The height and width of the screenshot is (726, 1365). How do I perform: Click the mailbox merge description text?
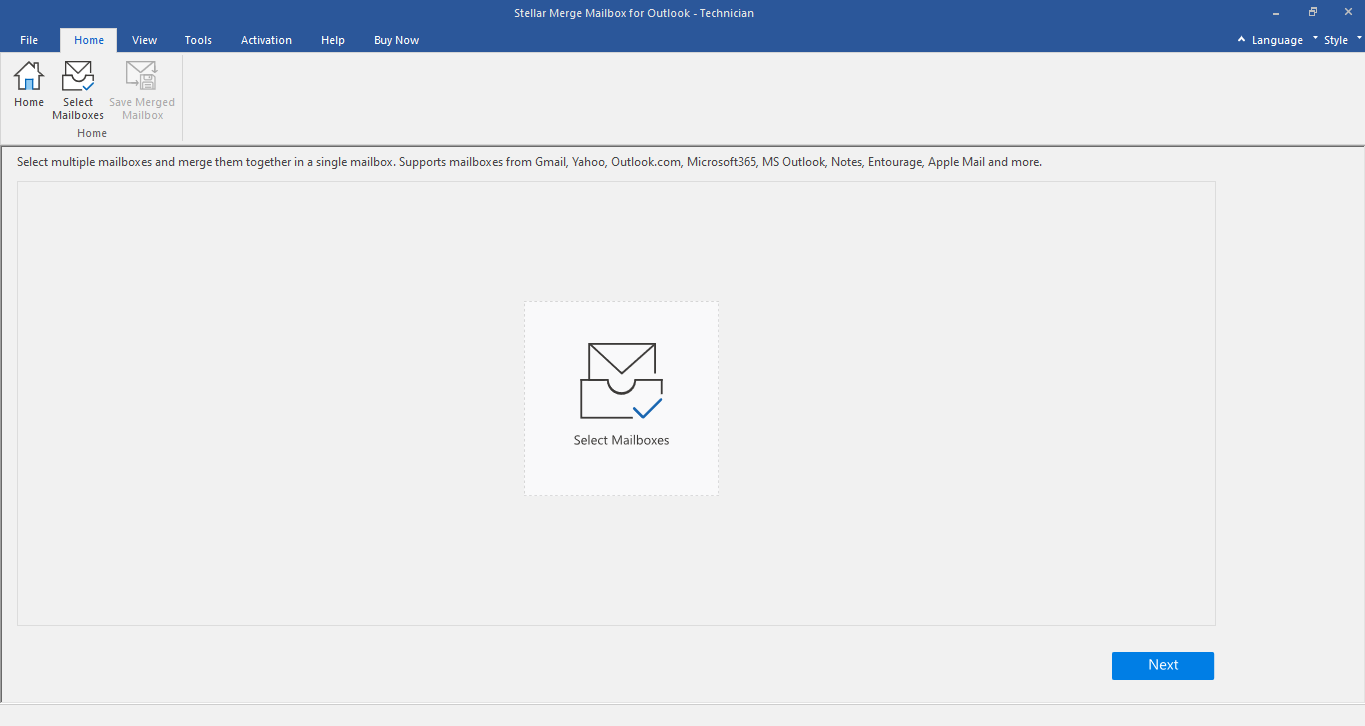529,162
